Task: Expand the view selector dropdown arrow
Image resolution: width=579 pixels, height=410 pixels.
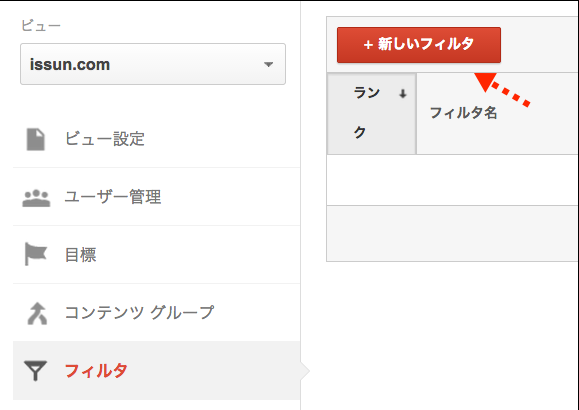Action: click(268, 65)
